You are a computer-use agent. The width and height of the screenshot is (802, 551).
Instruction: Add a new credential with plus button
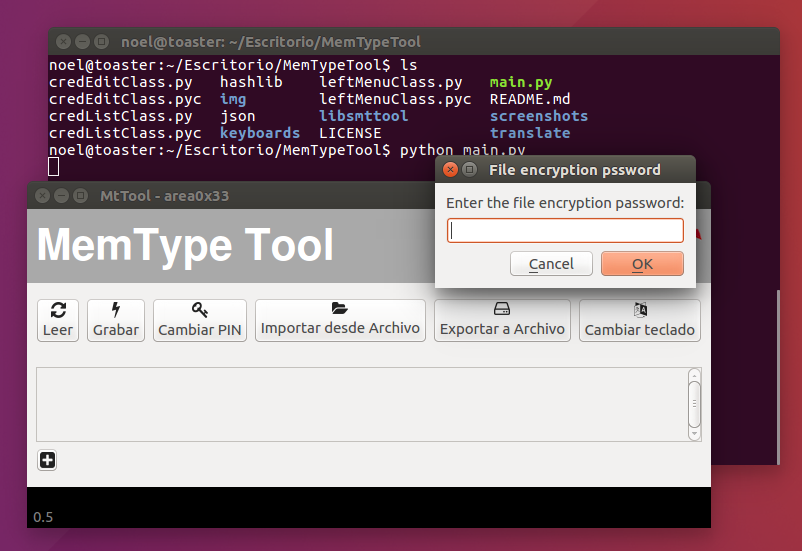coord(47,460)
